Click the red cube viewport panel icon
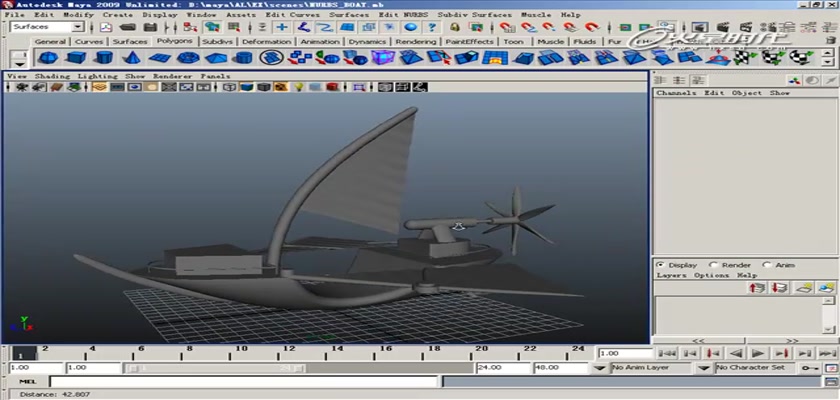The height and width of the screenshot is (400, 840). click(332, 87)
